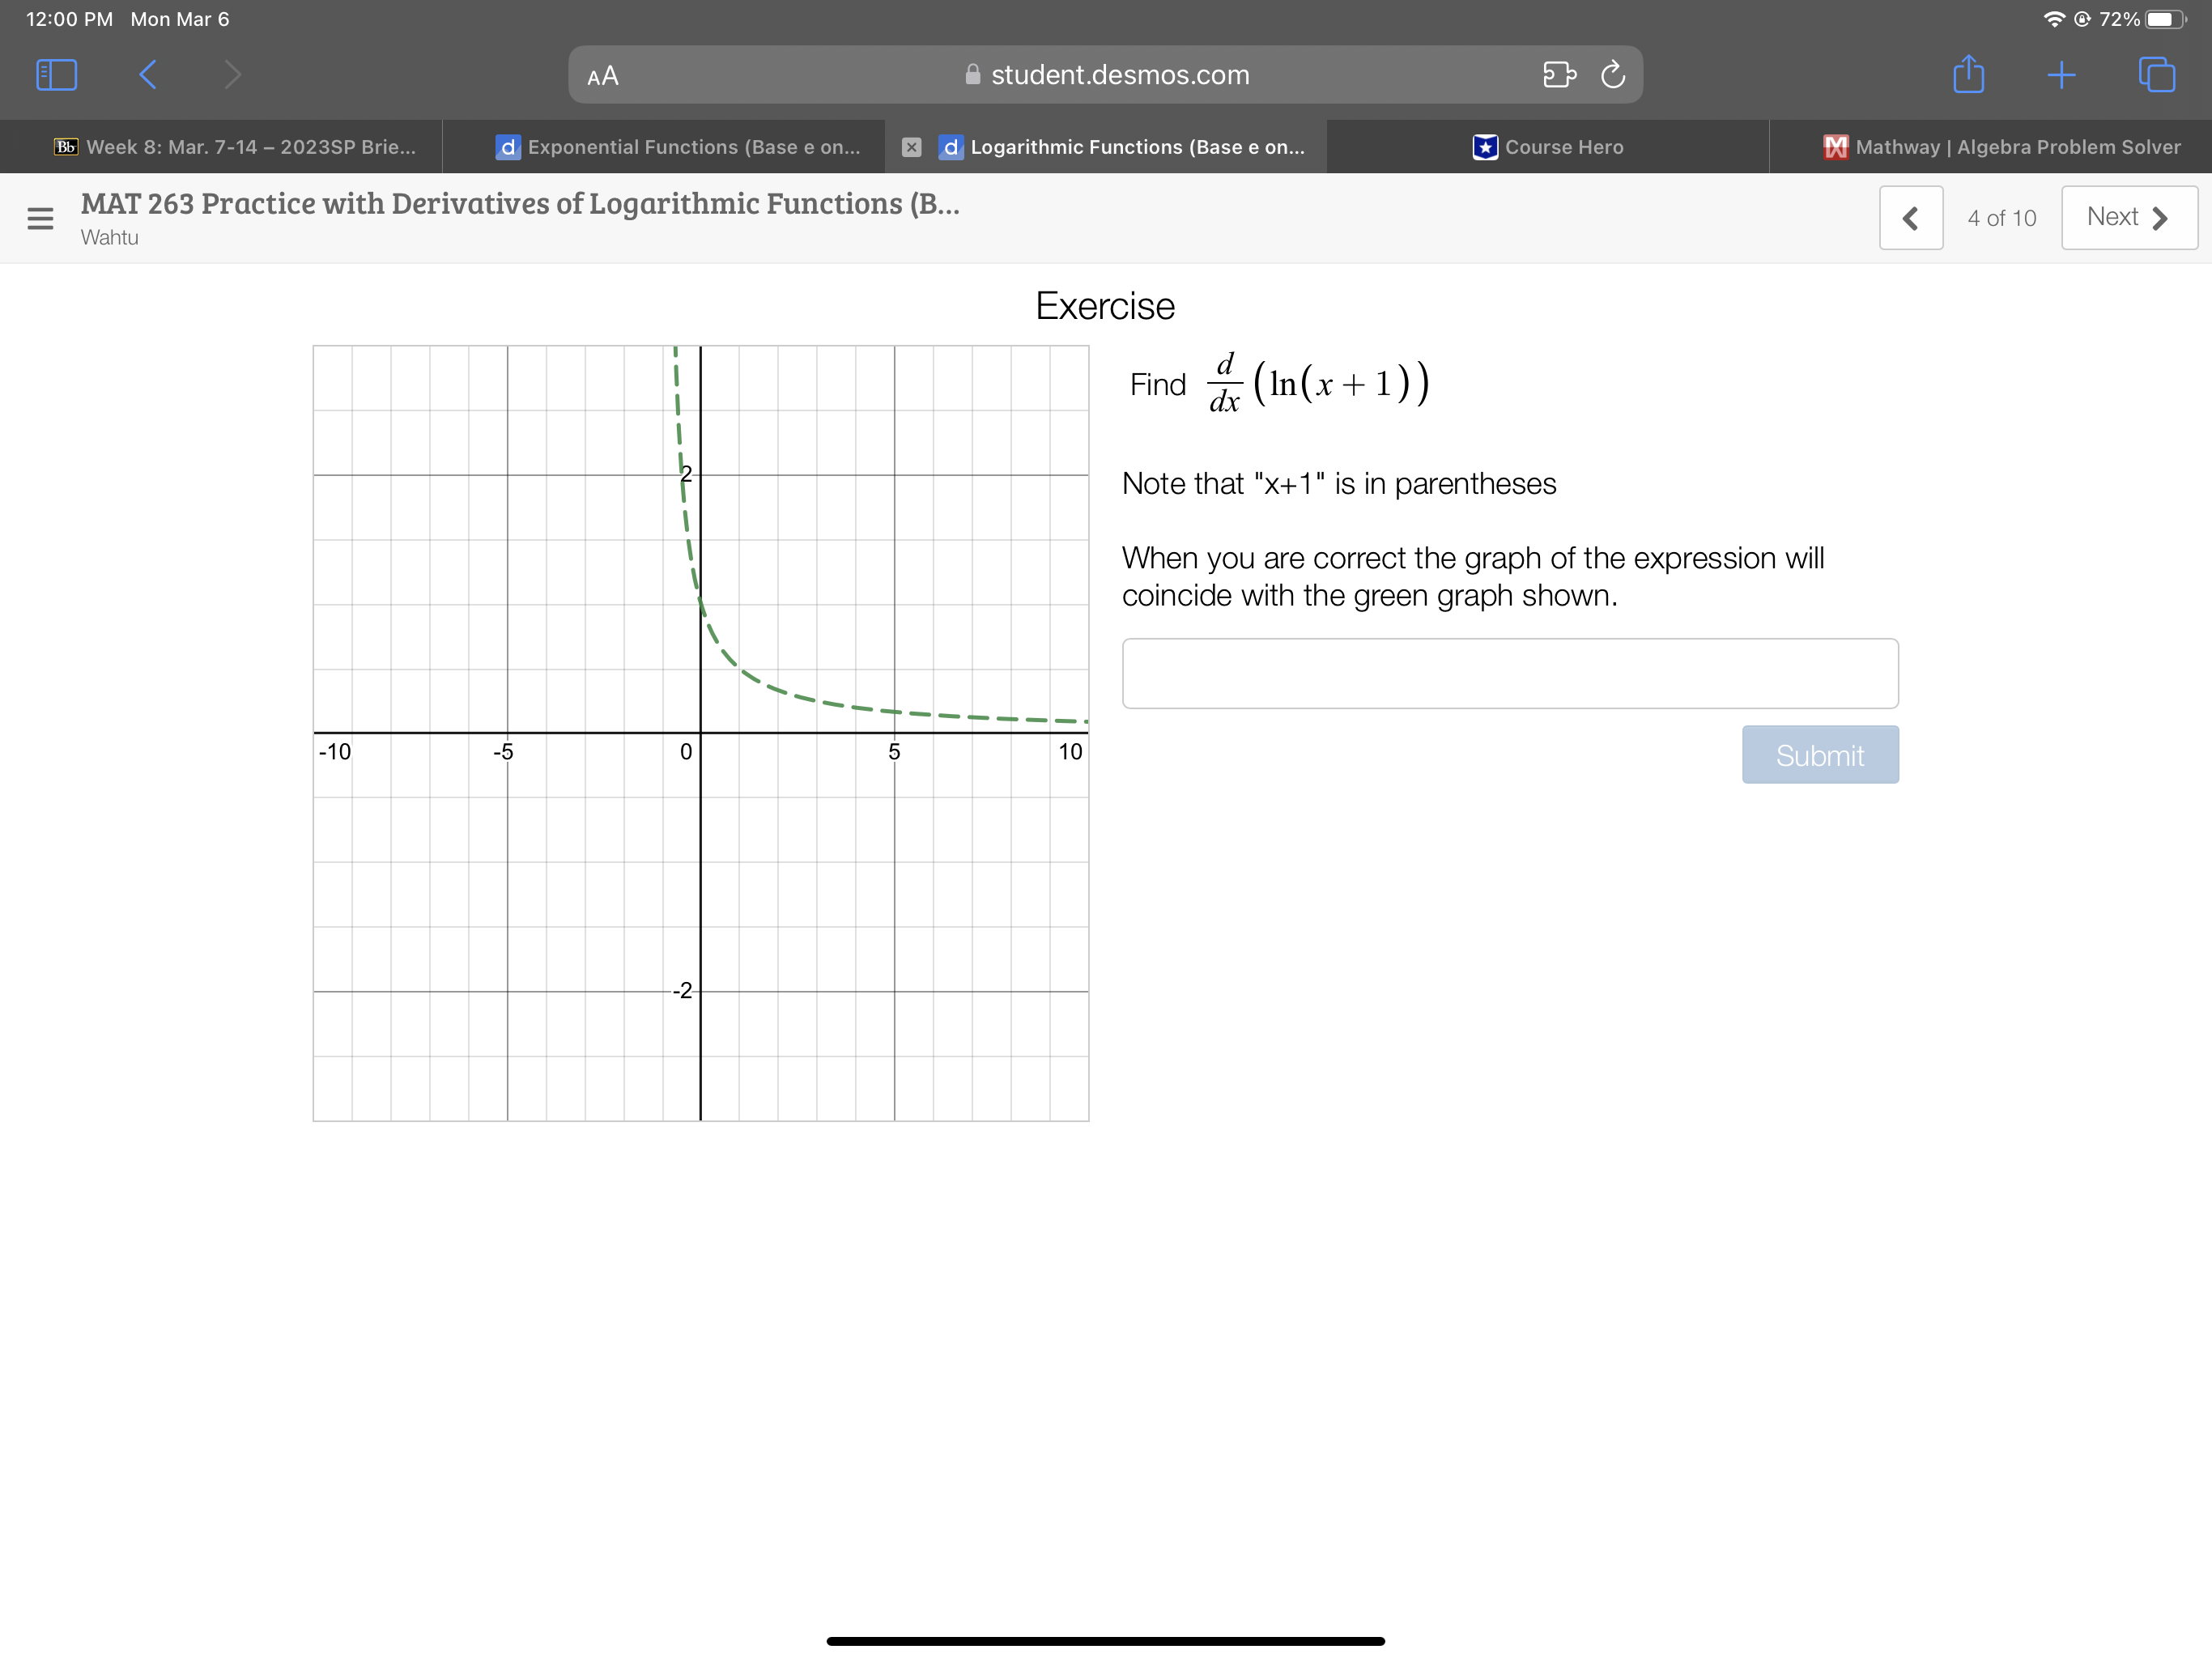This screenshot has height=1658, width=2212.
Task: Open the tab overview grid
Action: click(x=2156, y=74)
